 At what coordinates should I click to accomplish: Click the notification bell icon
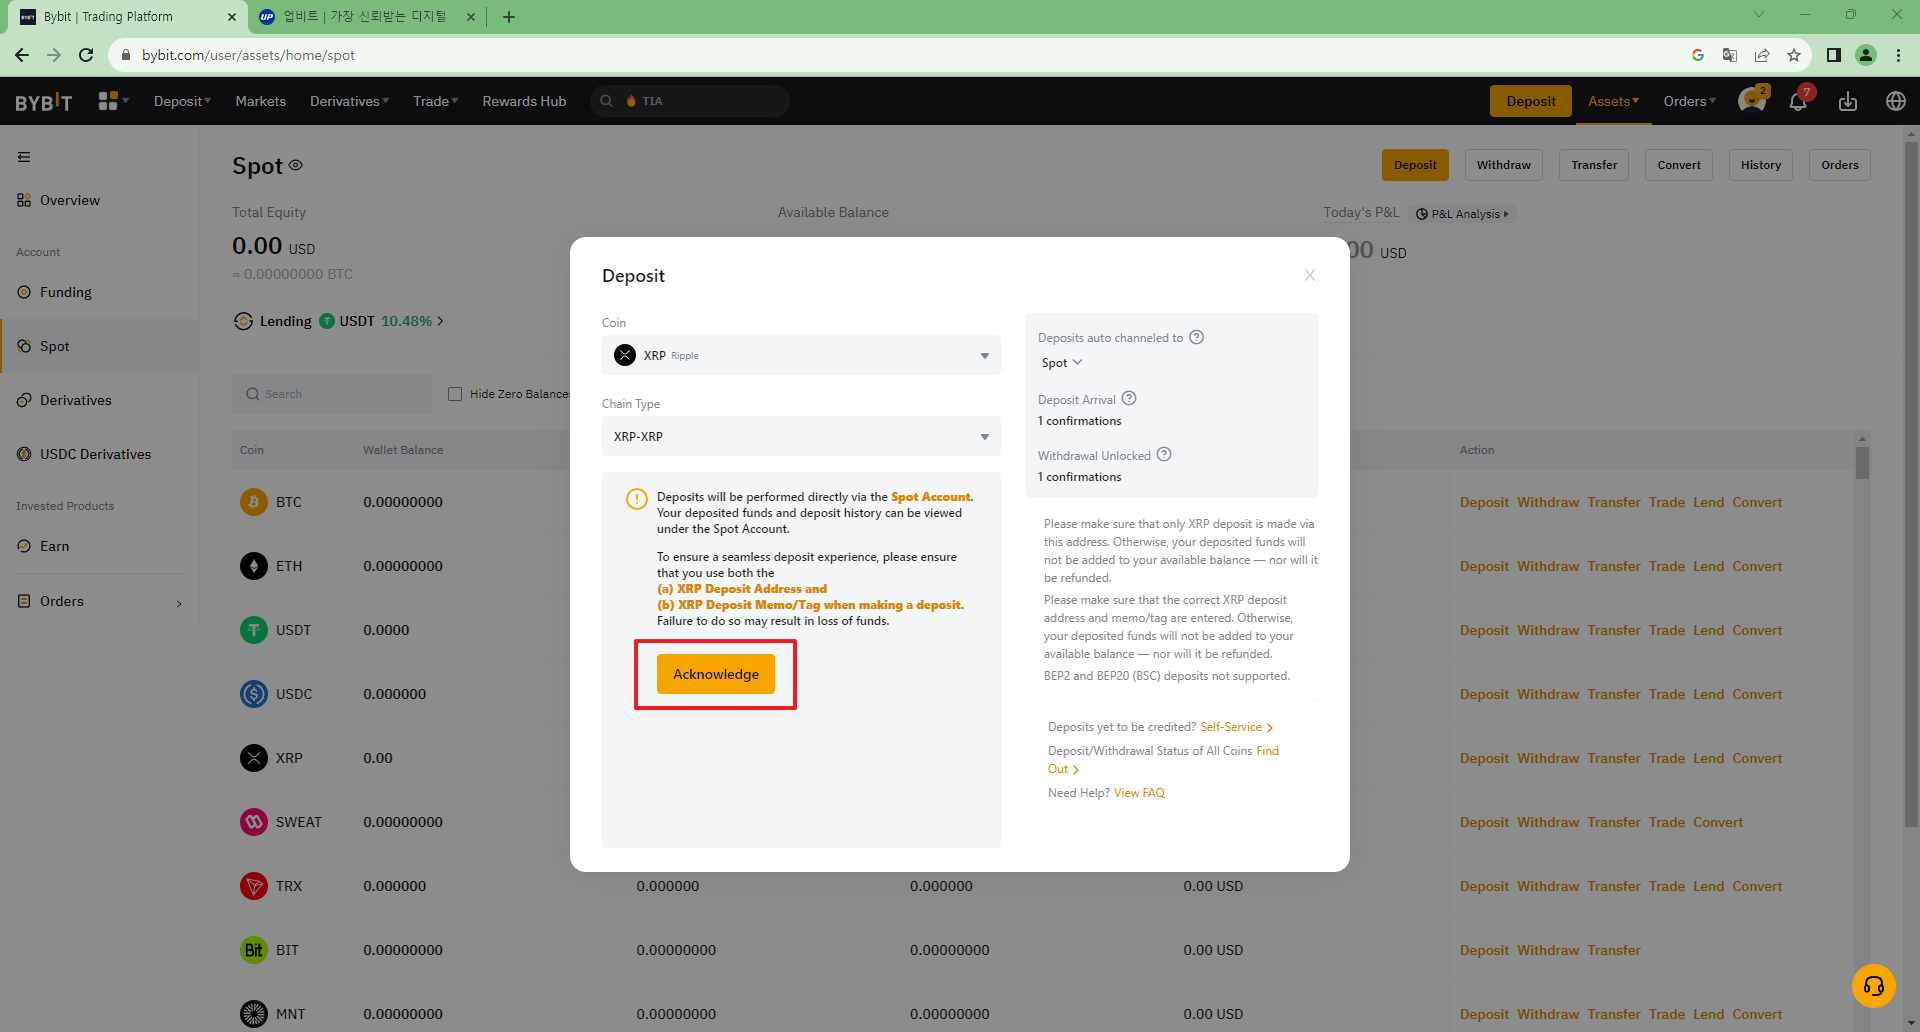(1798, 101)
